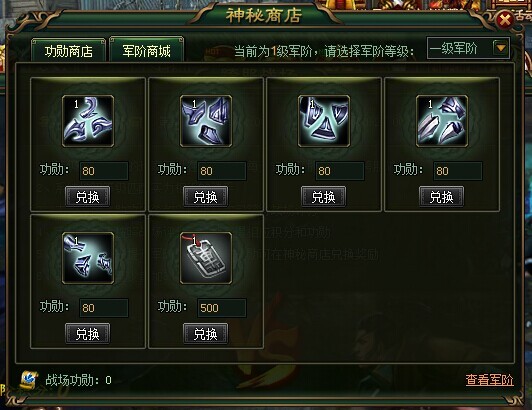Click the battlefield merit scroll icon
The image size is (532, 410).
point(28,380)
